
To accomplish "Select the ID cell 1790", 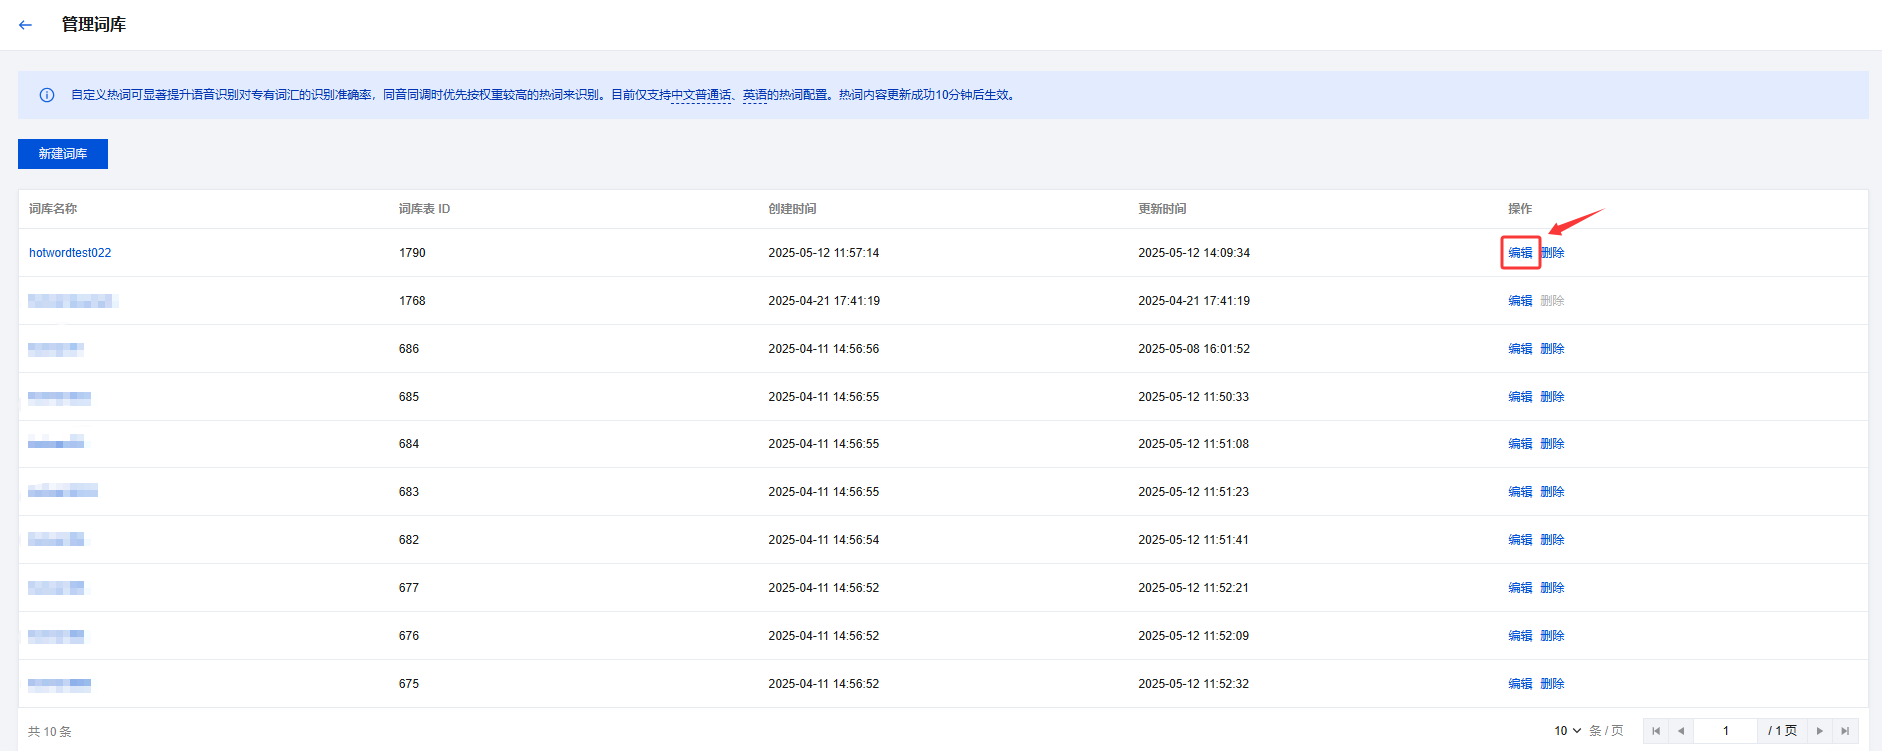I will point(412,253).
